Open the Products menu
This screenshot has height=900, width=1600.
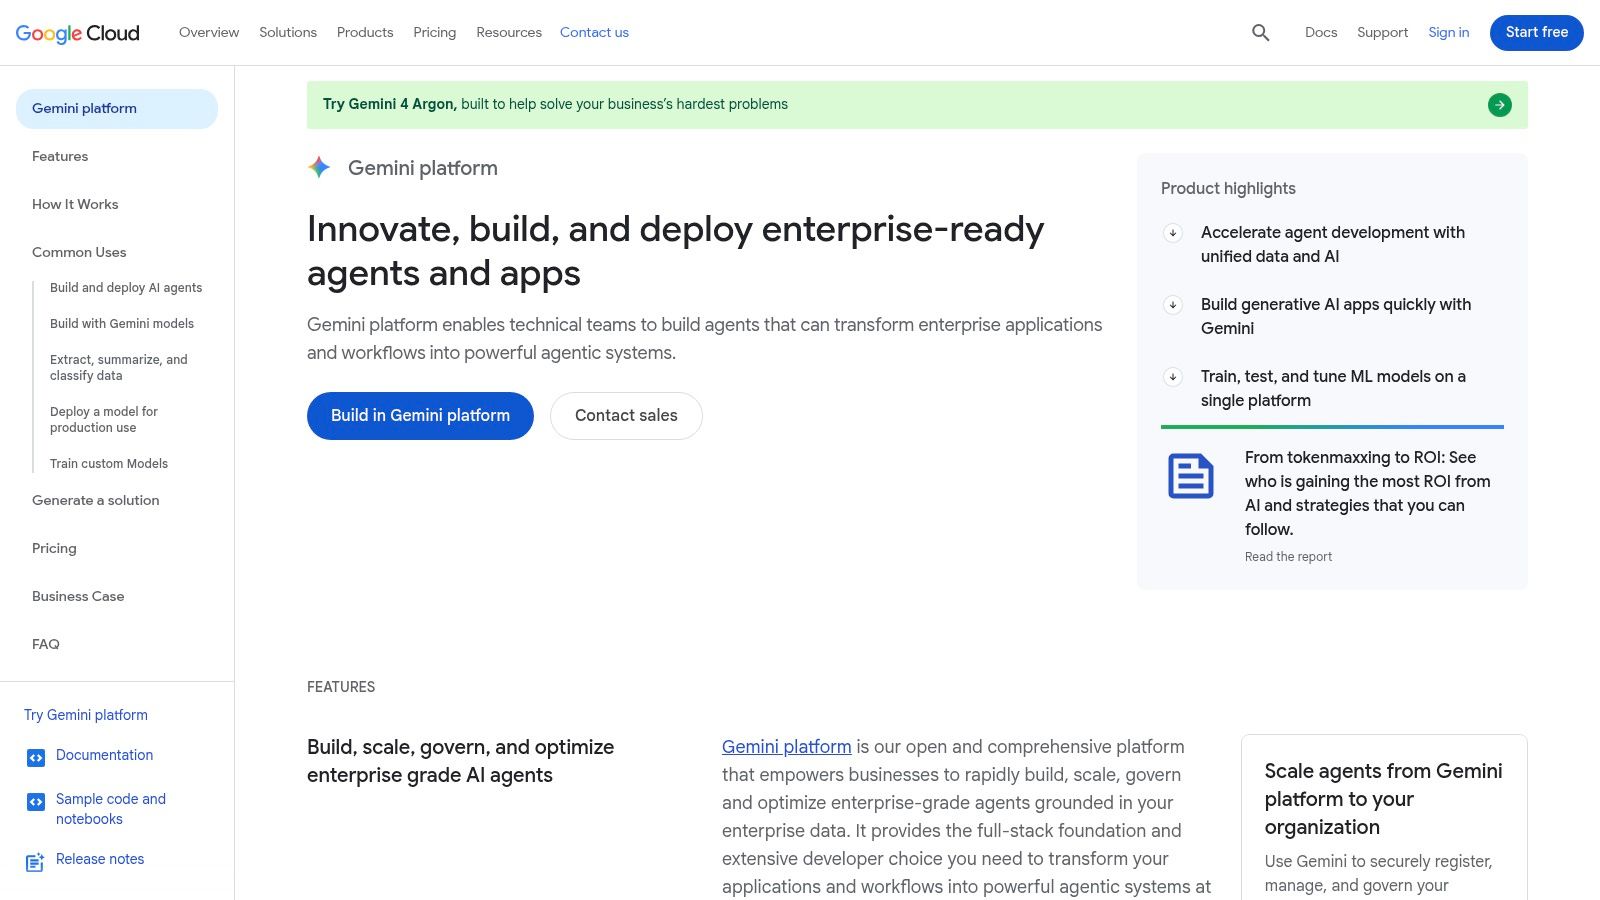click(365, 33)
